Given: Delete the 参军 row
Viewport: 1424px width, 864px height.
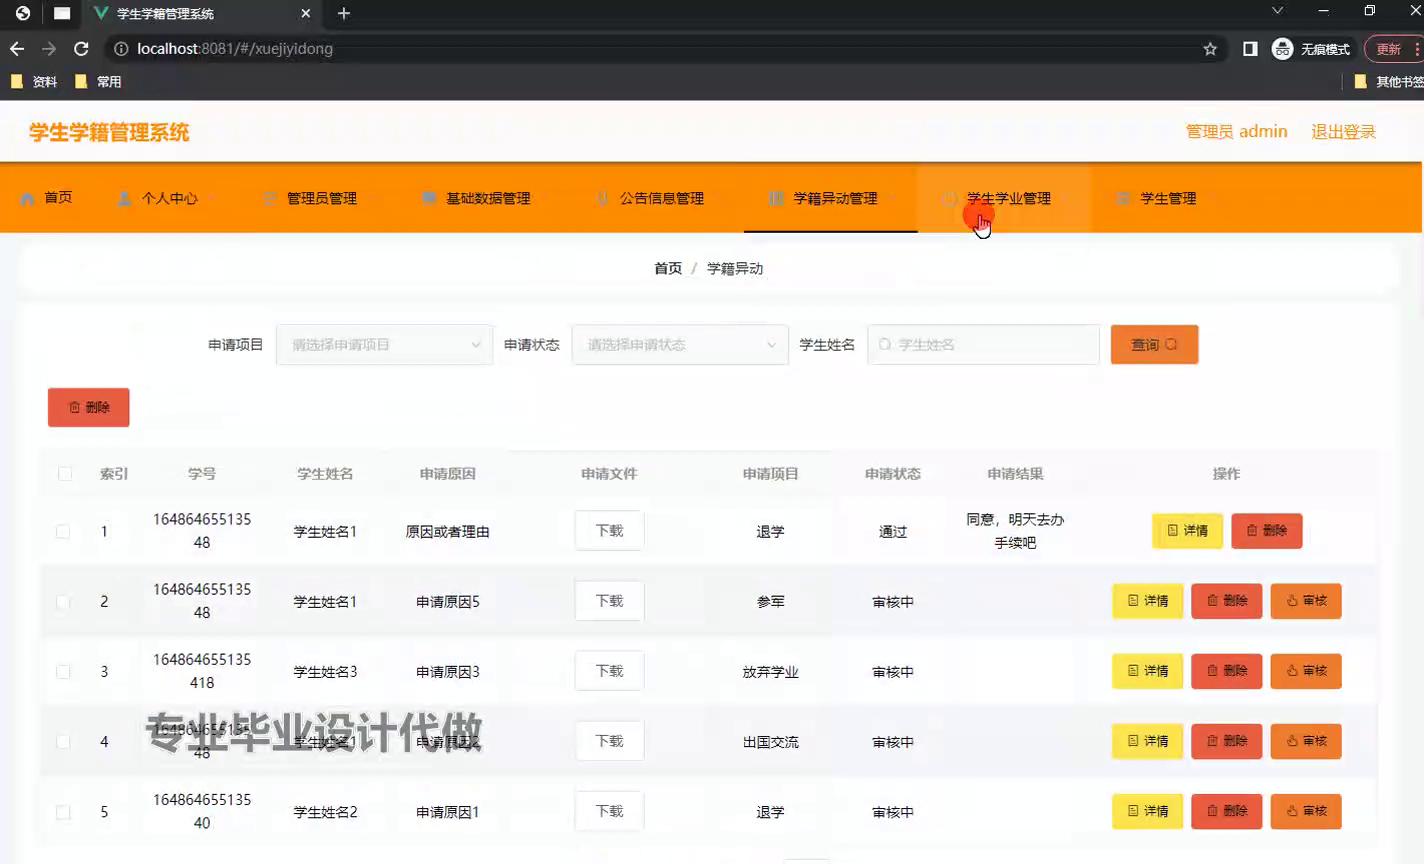Looking at the screenshot, I should (x=1227, y=601).
